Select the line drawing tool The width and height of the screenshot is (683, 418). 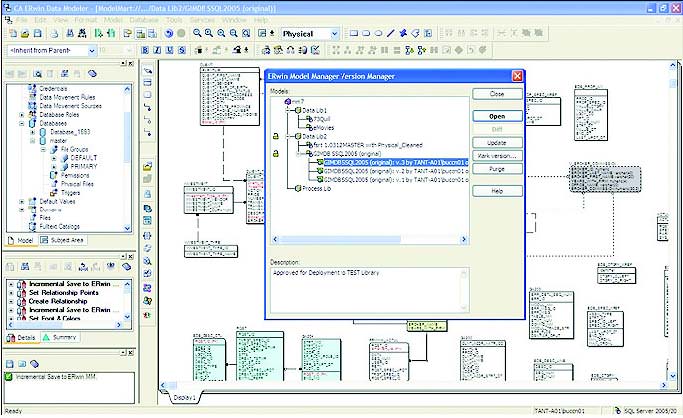pos(390,33)
